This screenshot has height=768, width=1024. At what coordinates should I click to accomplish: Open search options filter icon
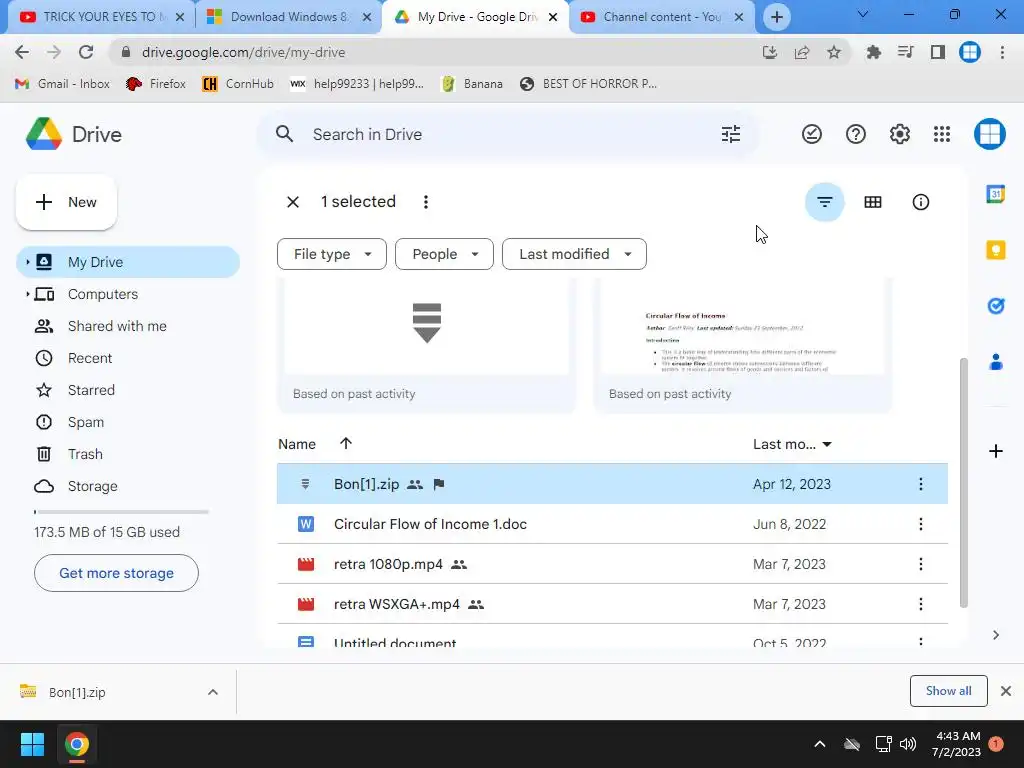[731, 135]
